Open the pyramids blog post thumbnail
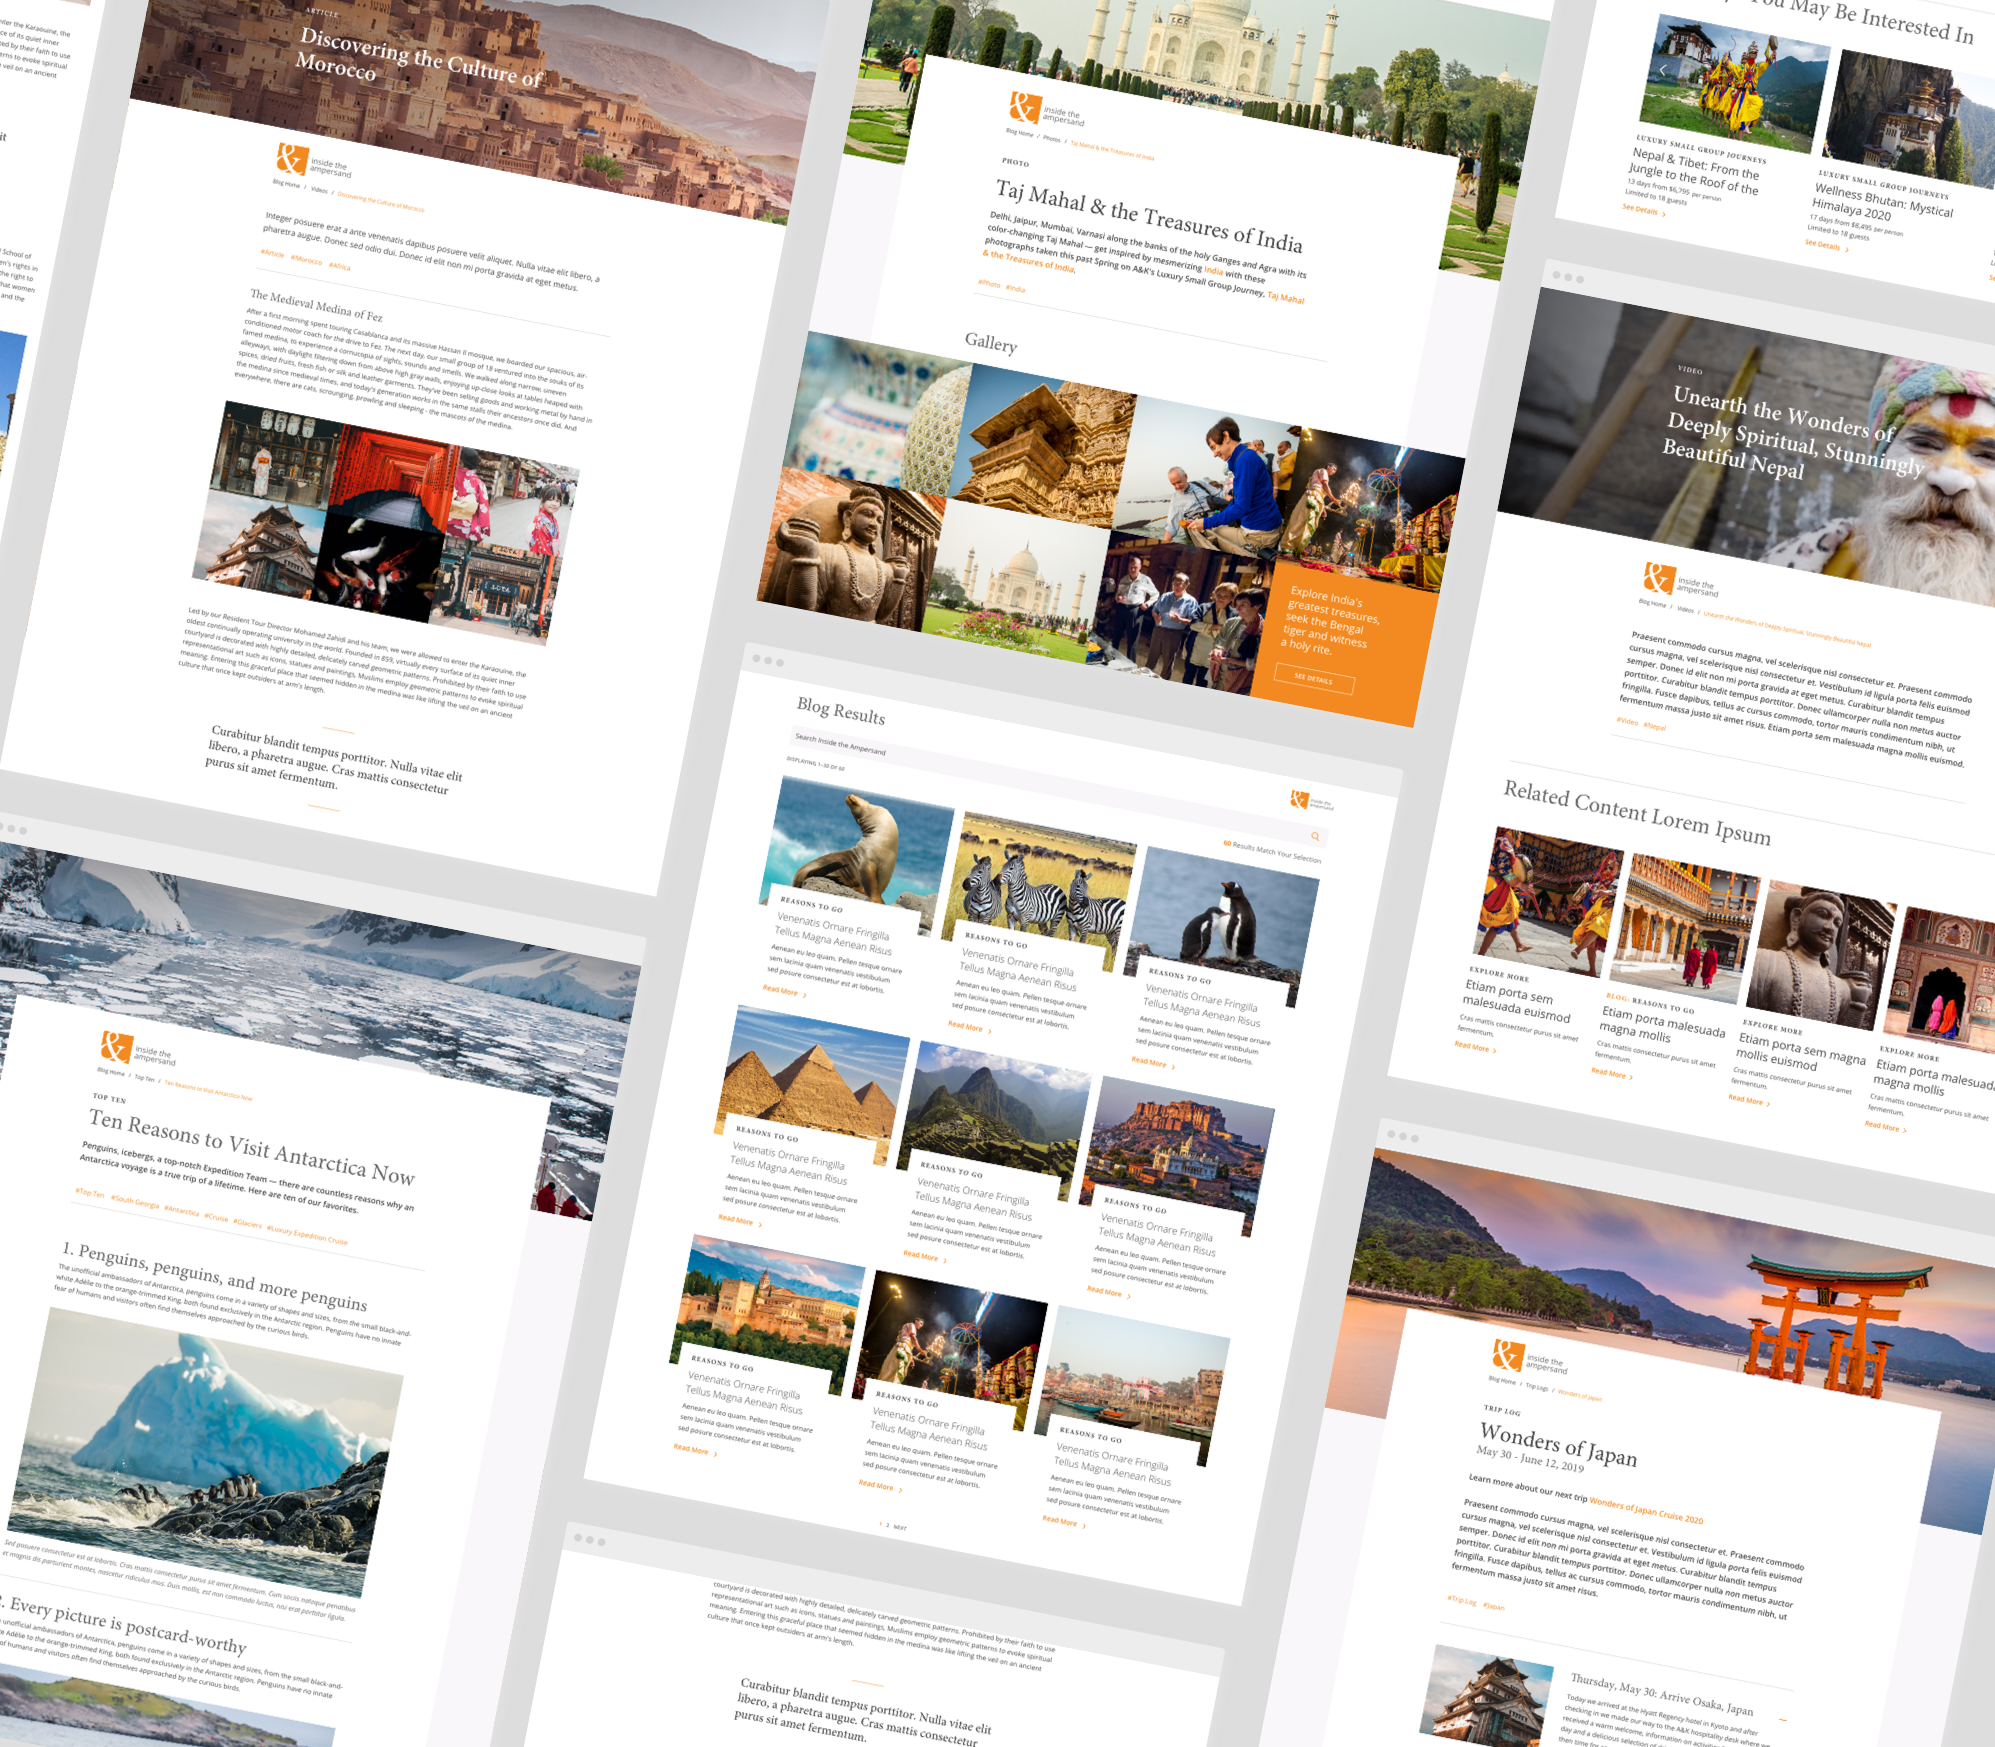1995x1747 pixels. pos(812,1077)
